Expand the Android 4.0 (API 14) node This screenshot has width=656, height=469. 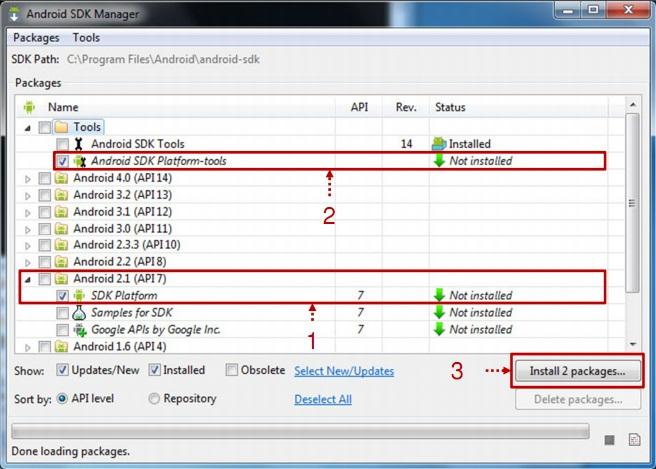28,179
